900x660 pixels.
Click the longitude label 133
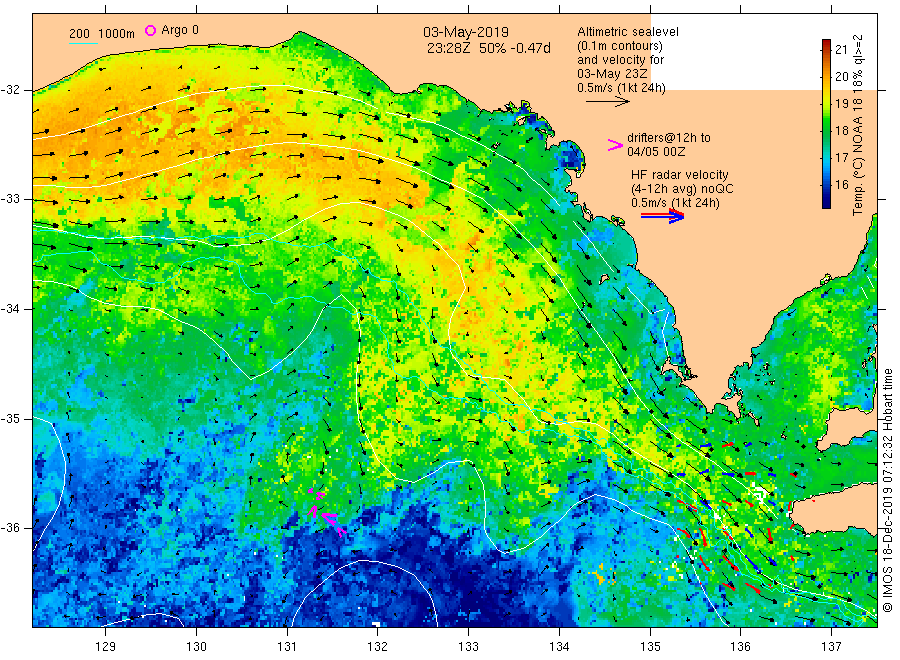[x=468, y=647]
